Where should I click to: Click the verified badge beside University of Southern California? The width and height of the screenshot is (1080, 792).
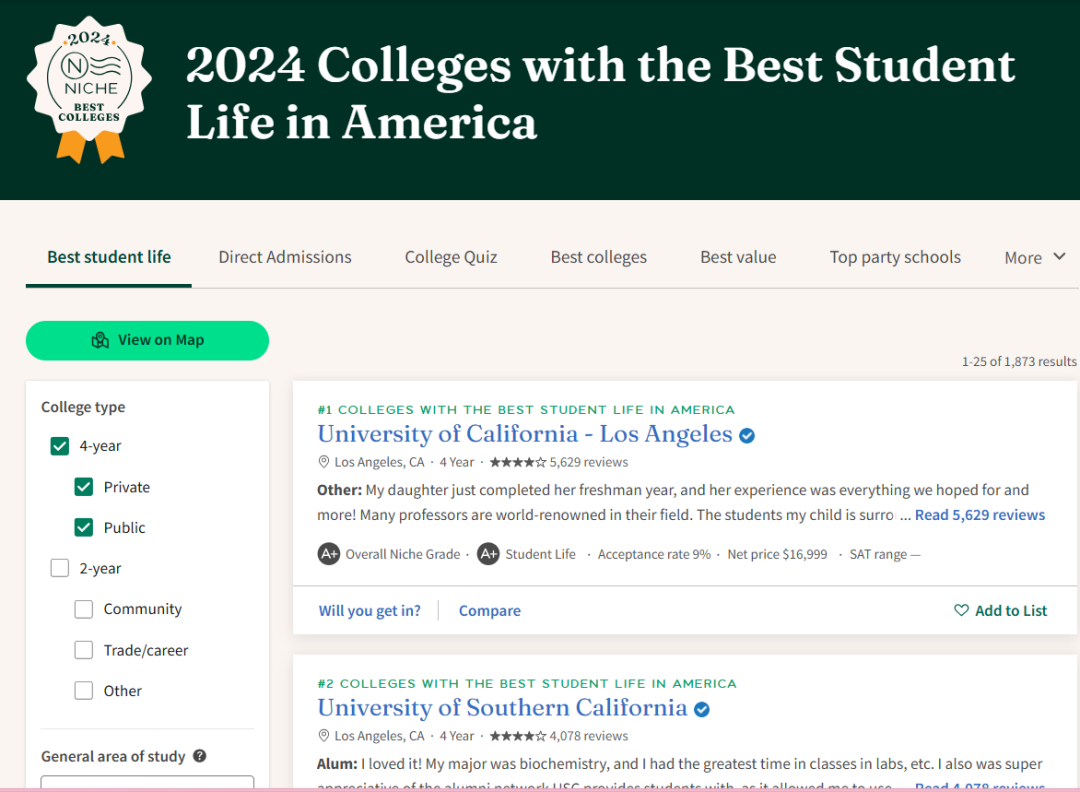(702, 709)
